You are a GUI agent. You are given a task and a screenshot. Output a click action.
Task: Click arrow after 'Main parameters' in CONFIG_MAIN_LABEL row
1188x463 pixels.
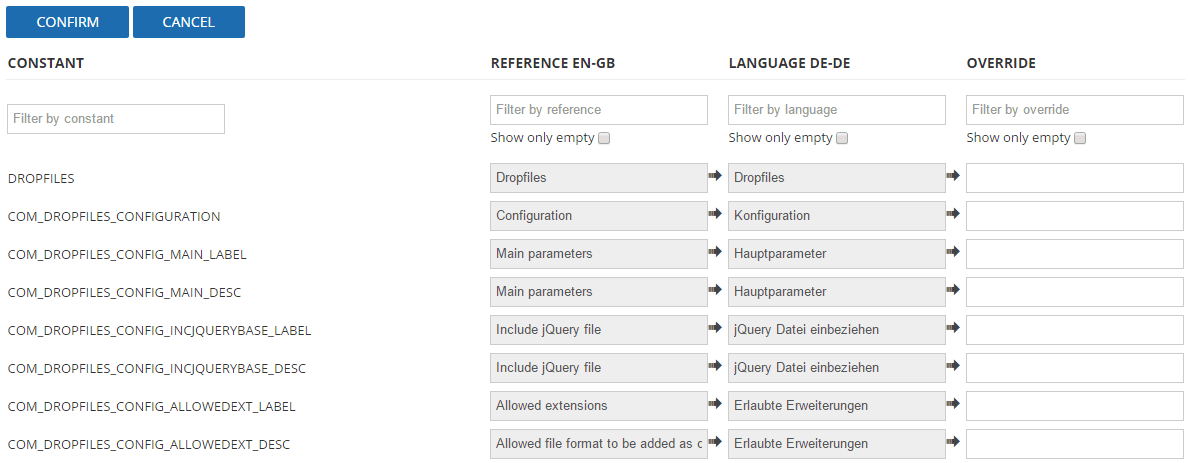tap(715, 252)
